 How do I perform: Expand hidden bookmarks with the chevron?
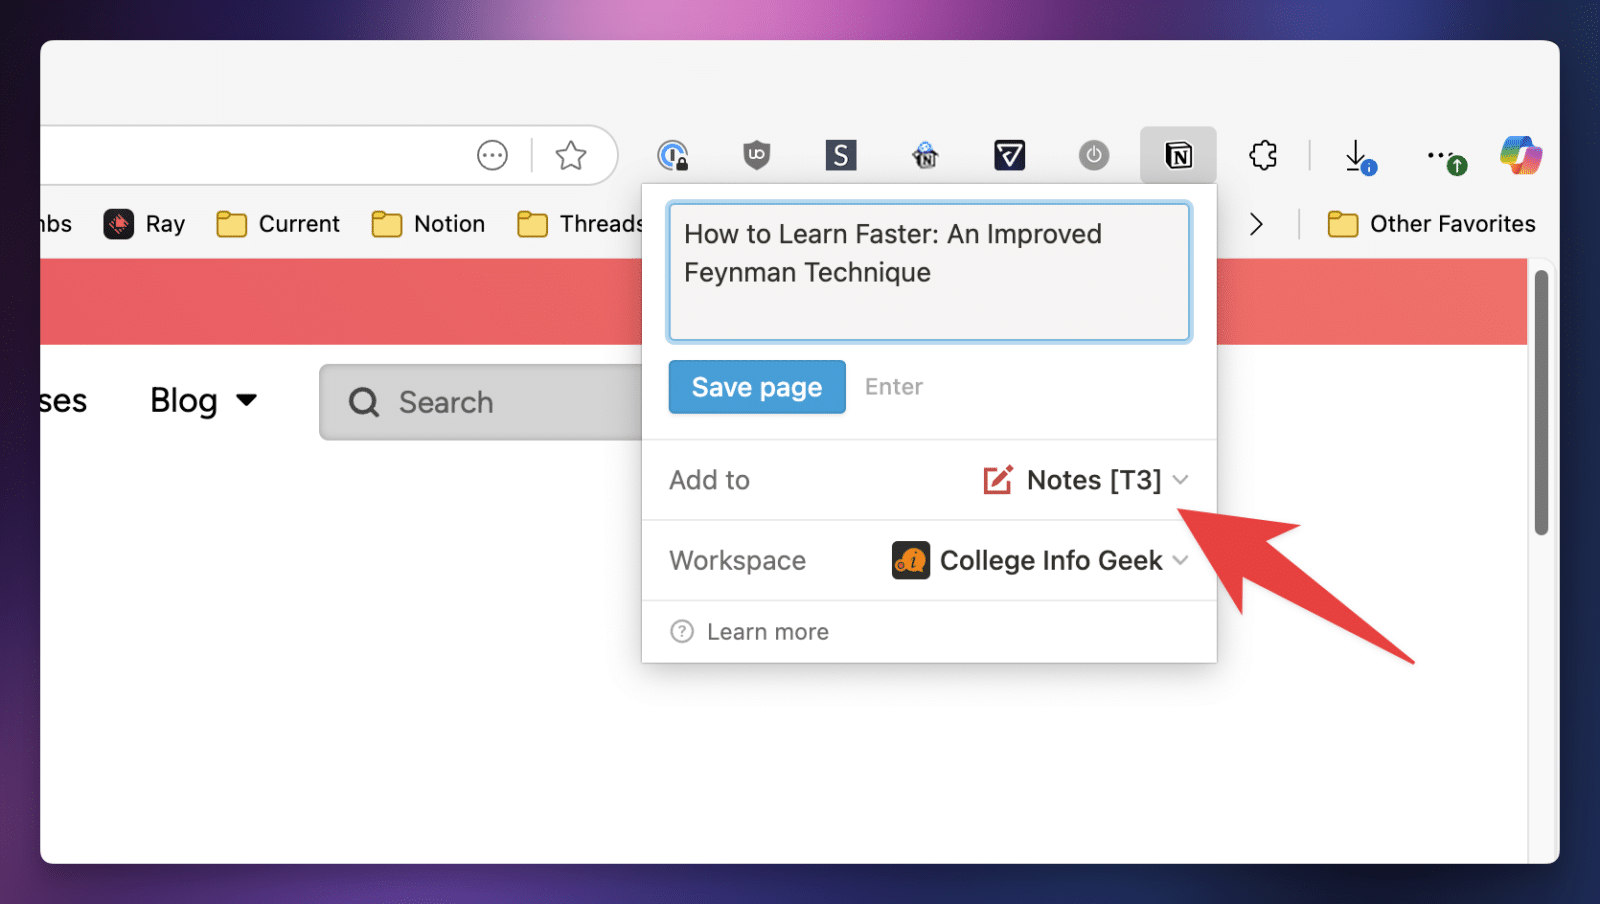pos(1257,224)
